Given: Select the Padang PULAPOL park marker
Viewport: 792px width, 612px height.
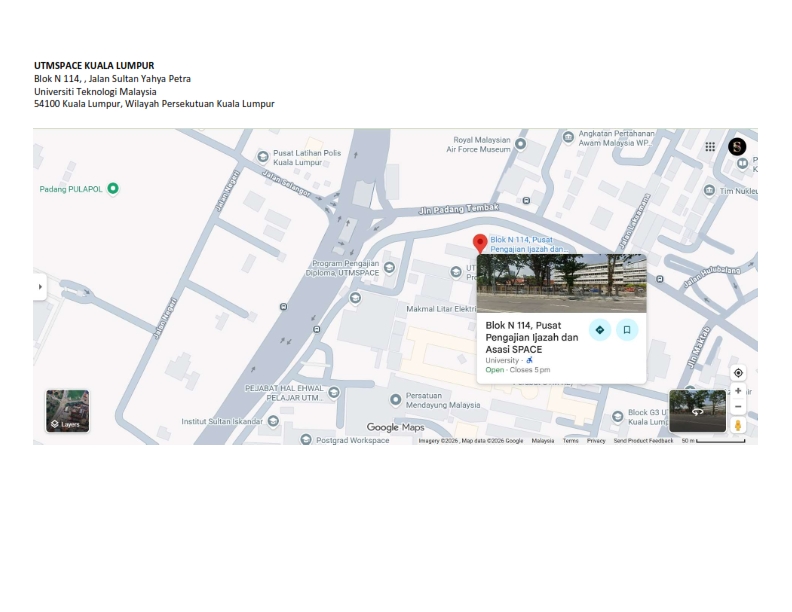Looking at the screenshot, I should 113,188.
